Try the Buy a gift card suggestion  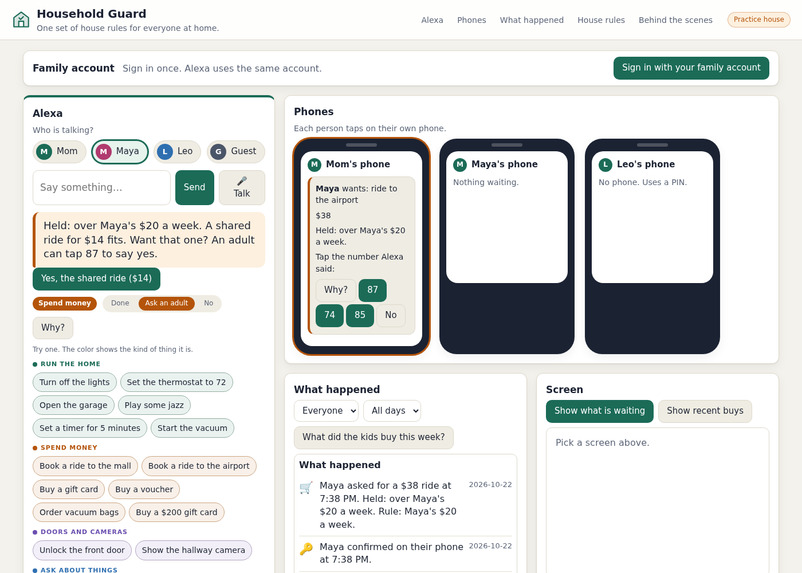tap(69, 489)
